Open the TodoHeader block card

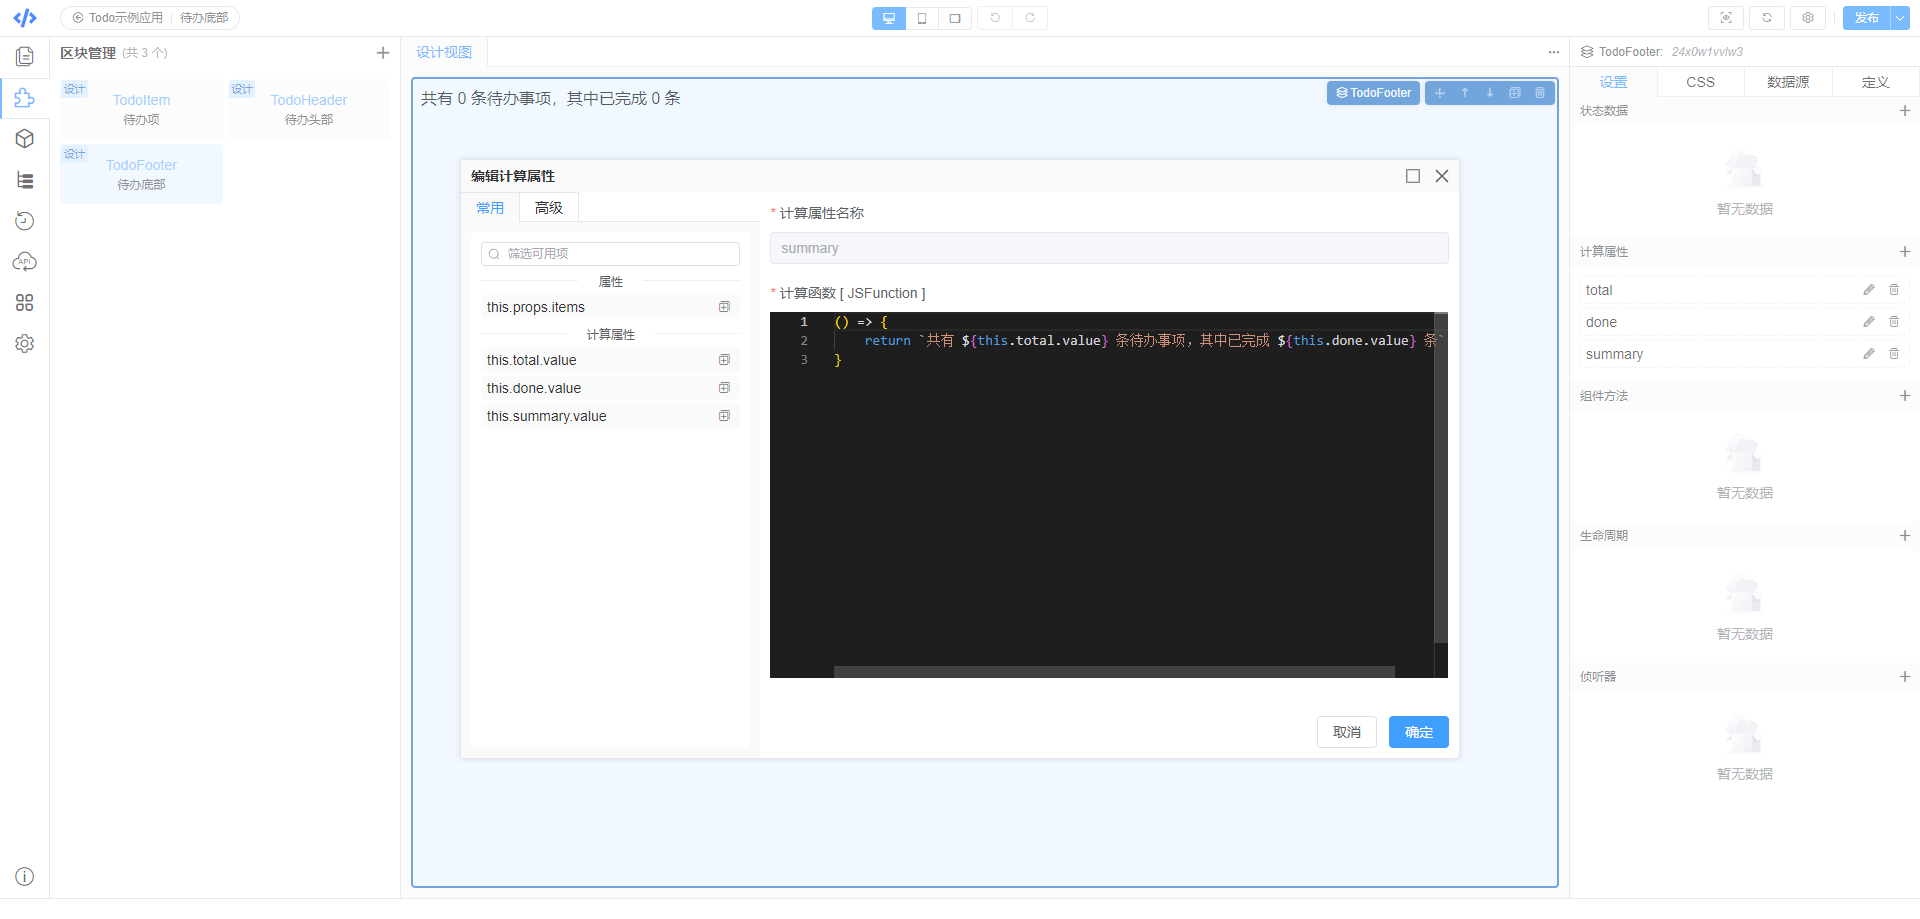coord(309,109)
